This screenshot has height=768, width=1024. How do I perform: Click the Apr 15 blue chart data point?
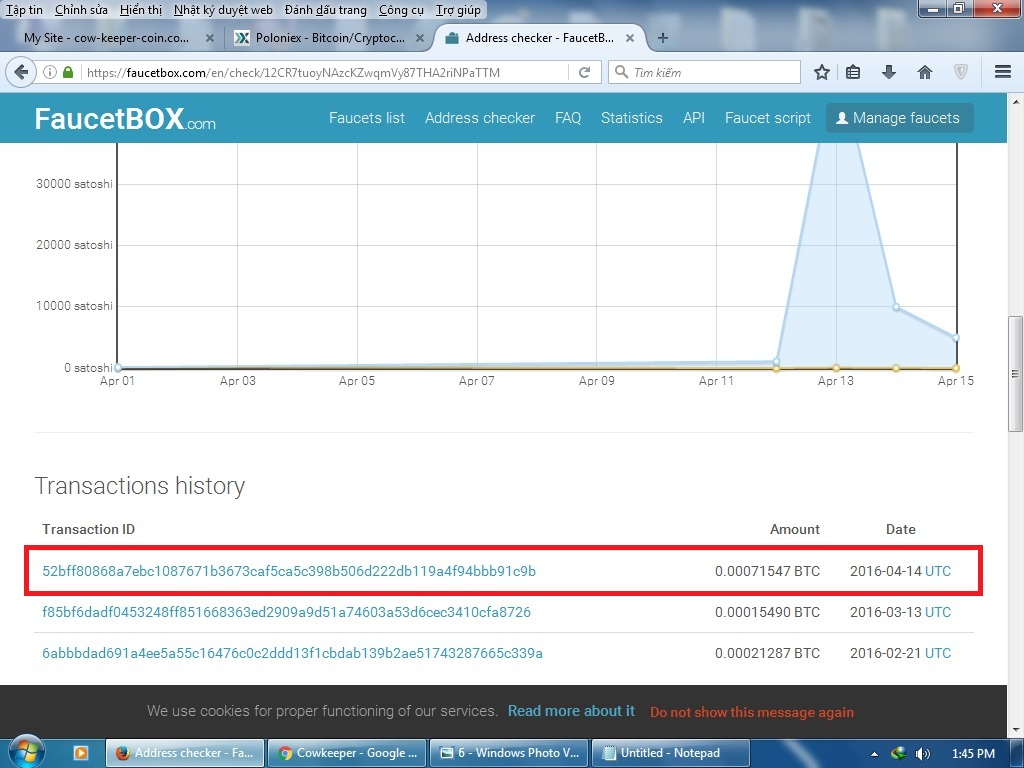click(956, 338)
